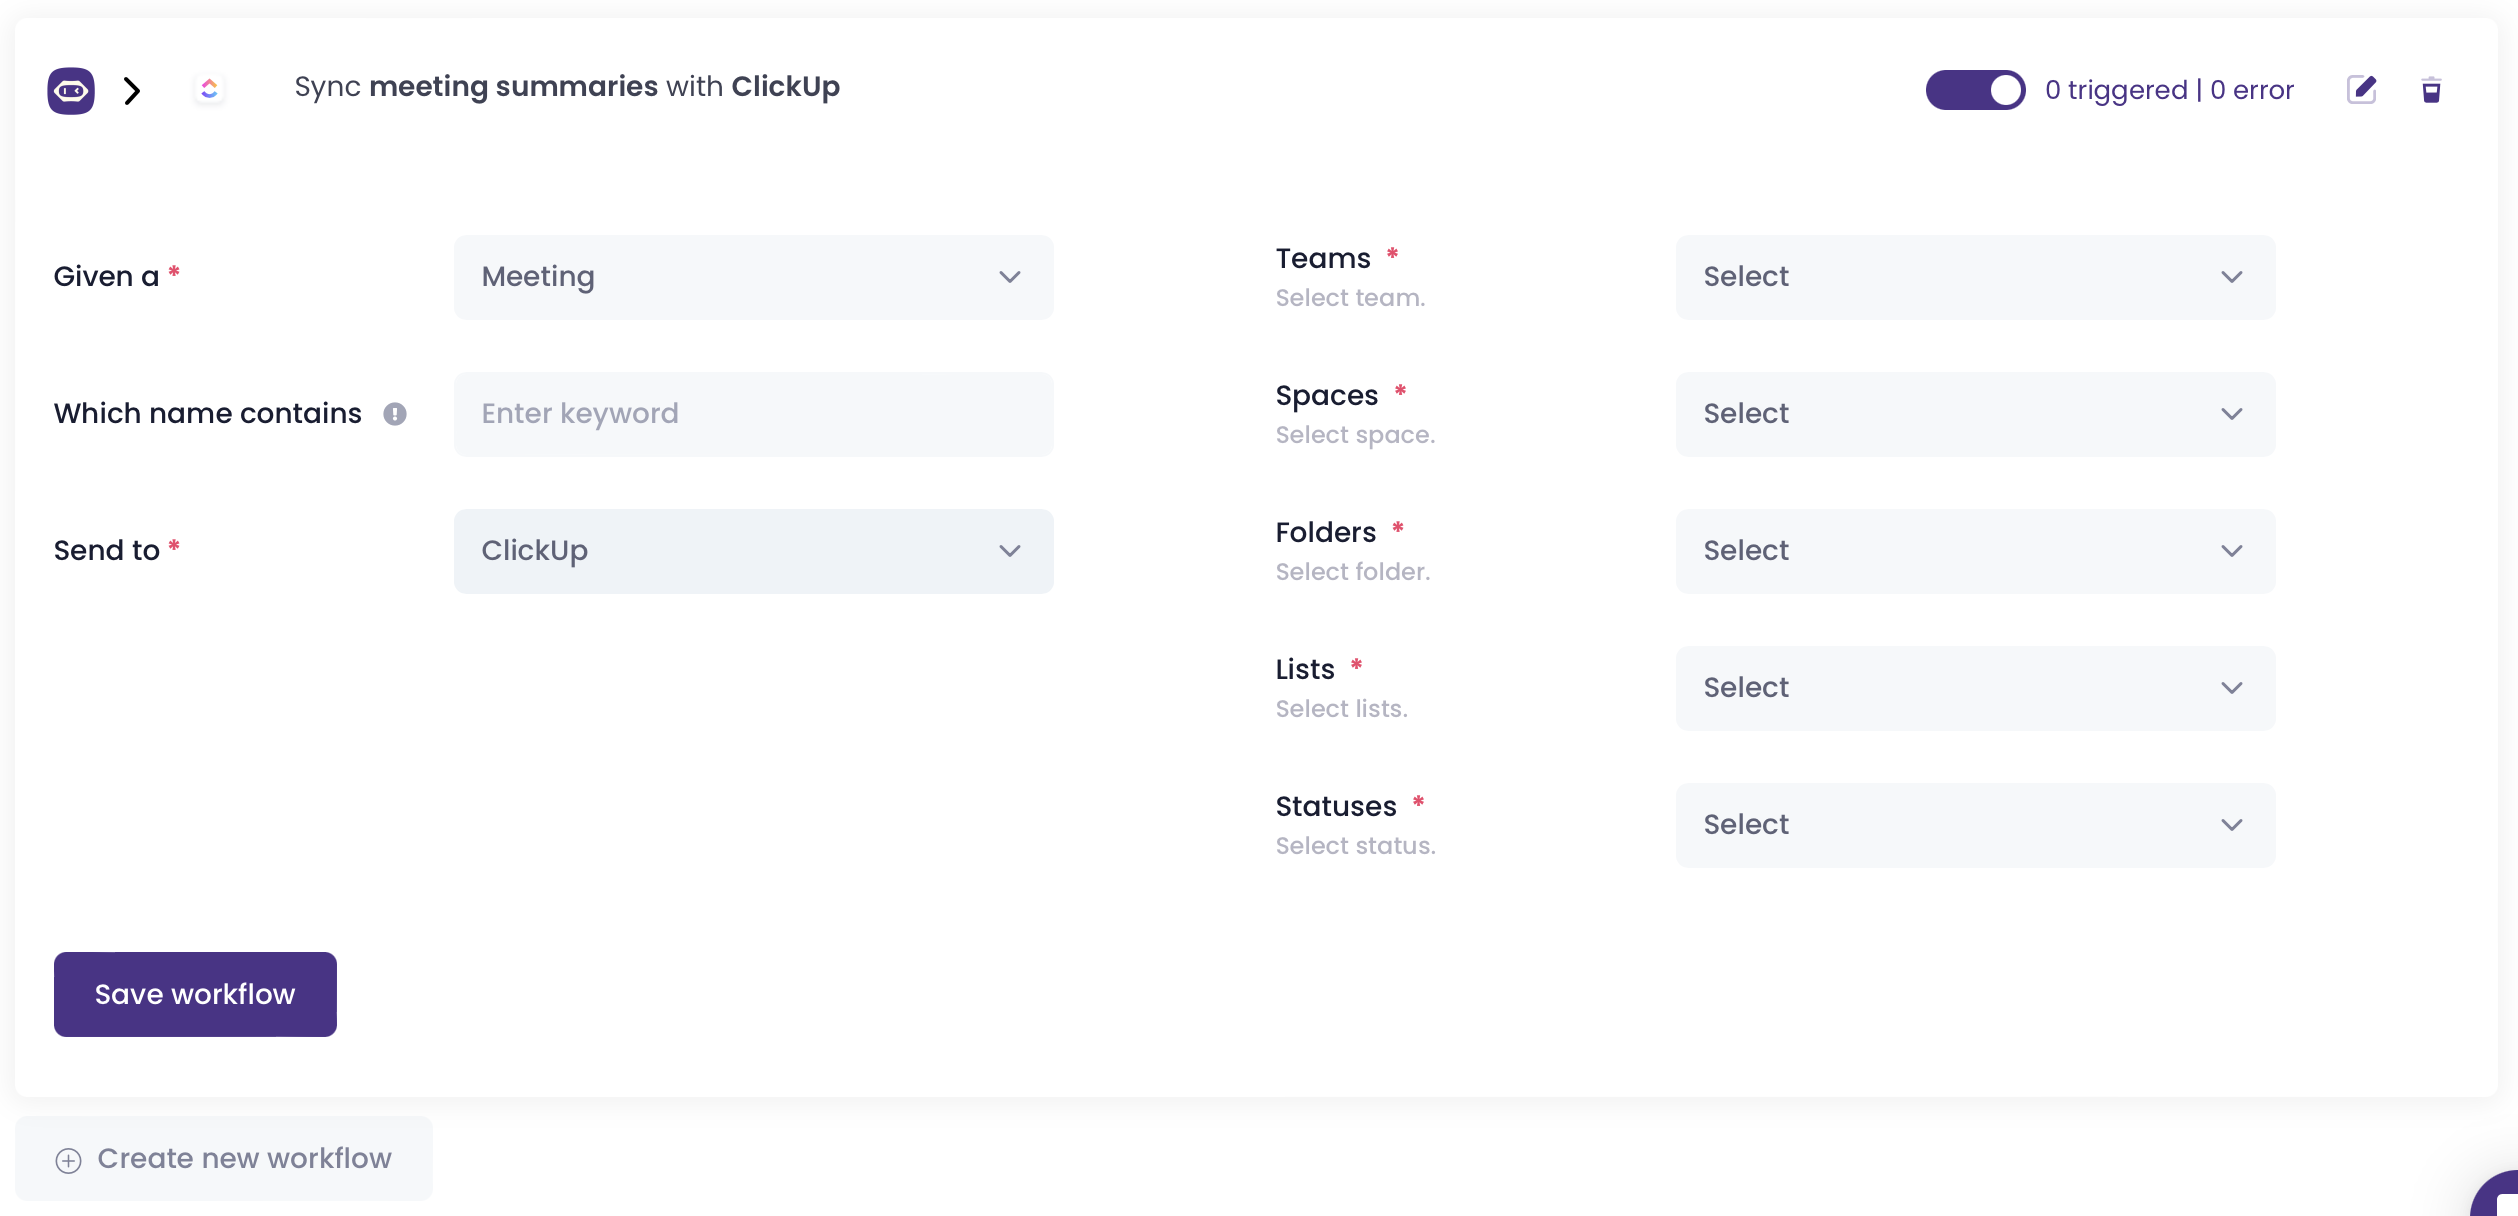The width and height of the screenshot is (2518, 1216).
Task: Expand the Folders select dropdown
Action: 1975,551
